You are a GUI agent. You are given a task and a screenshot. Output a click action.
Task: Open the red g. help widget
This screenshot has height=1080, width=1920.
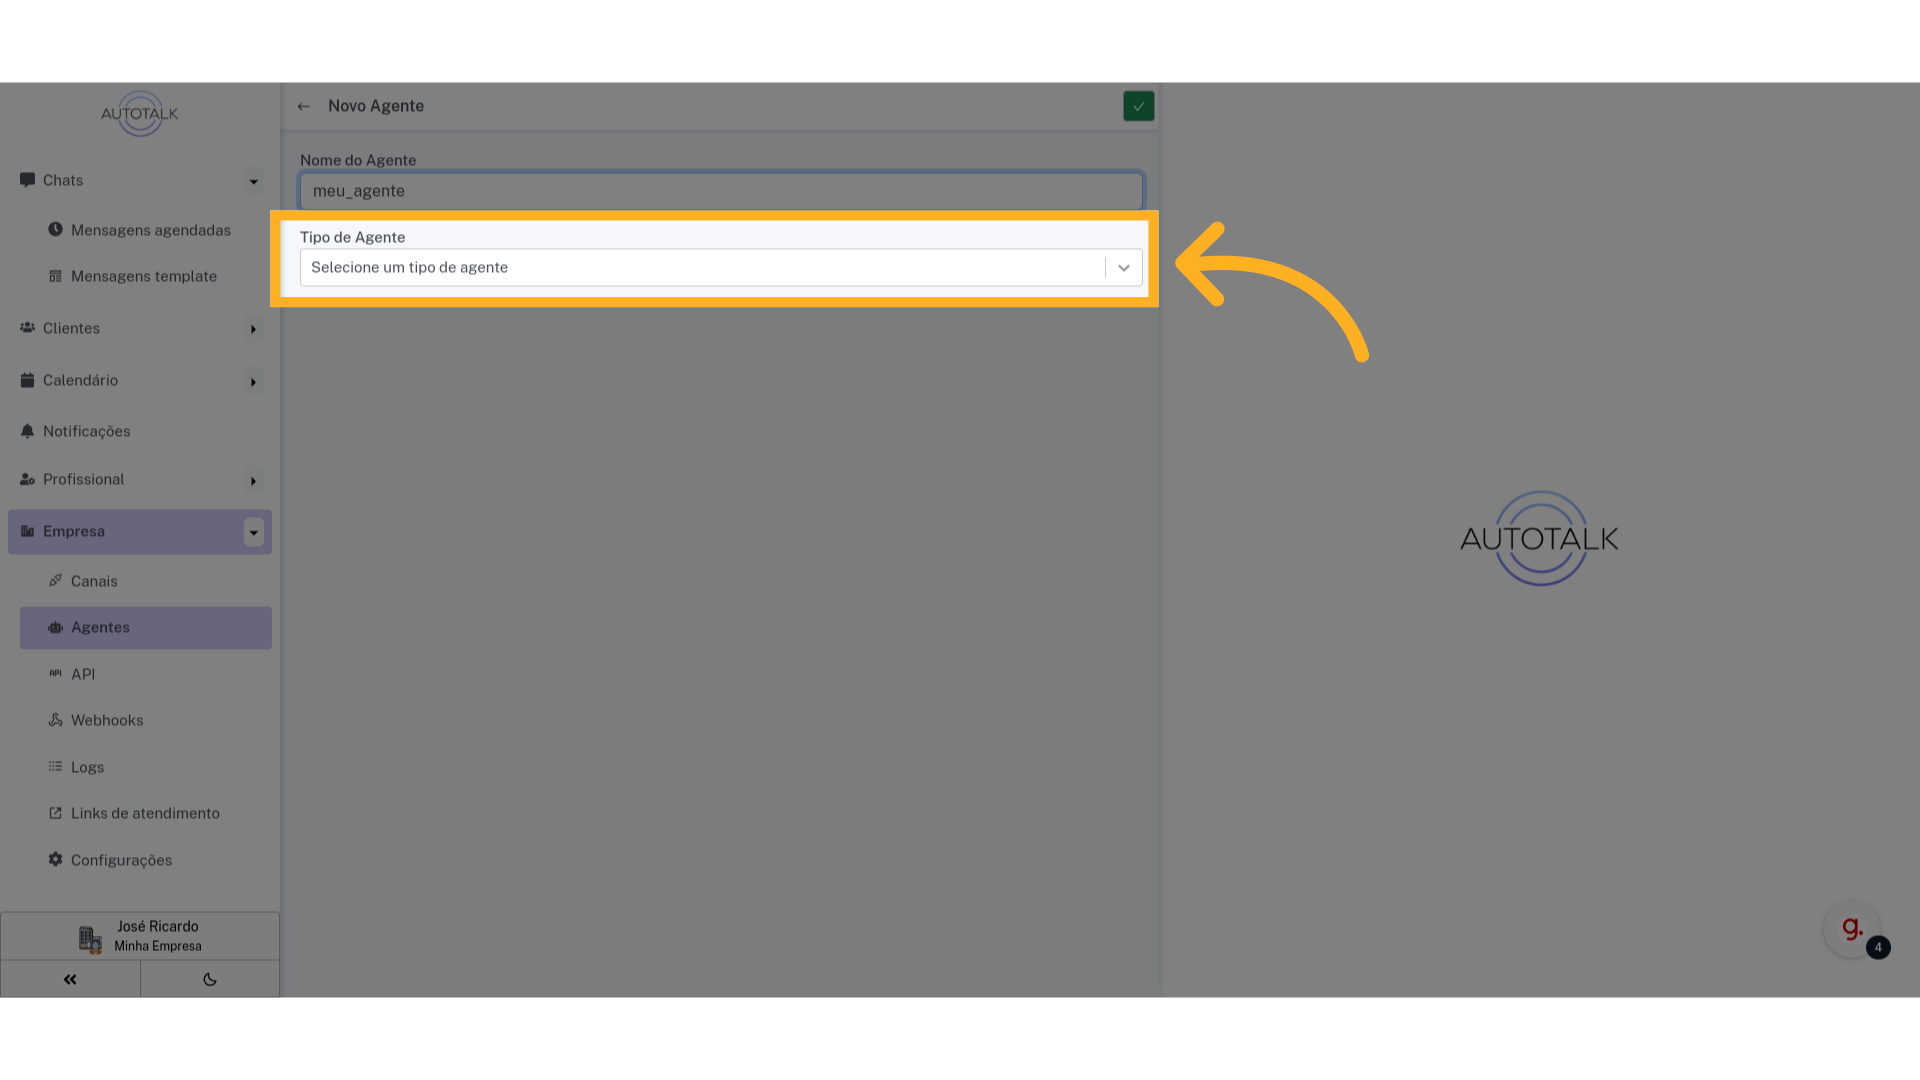pos(1852,929)
